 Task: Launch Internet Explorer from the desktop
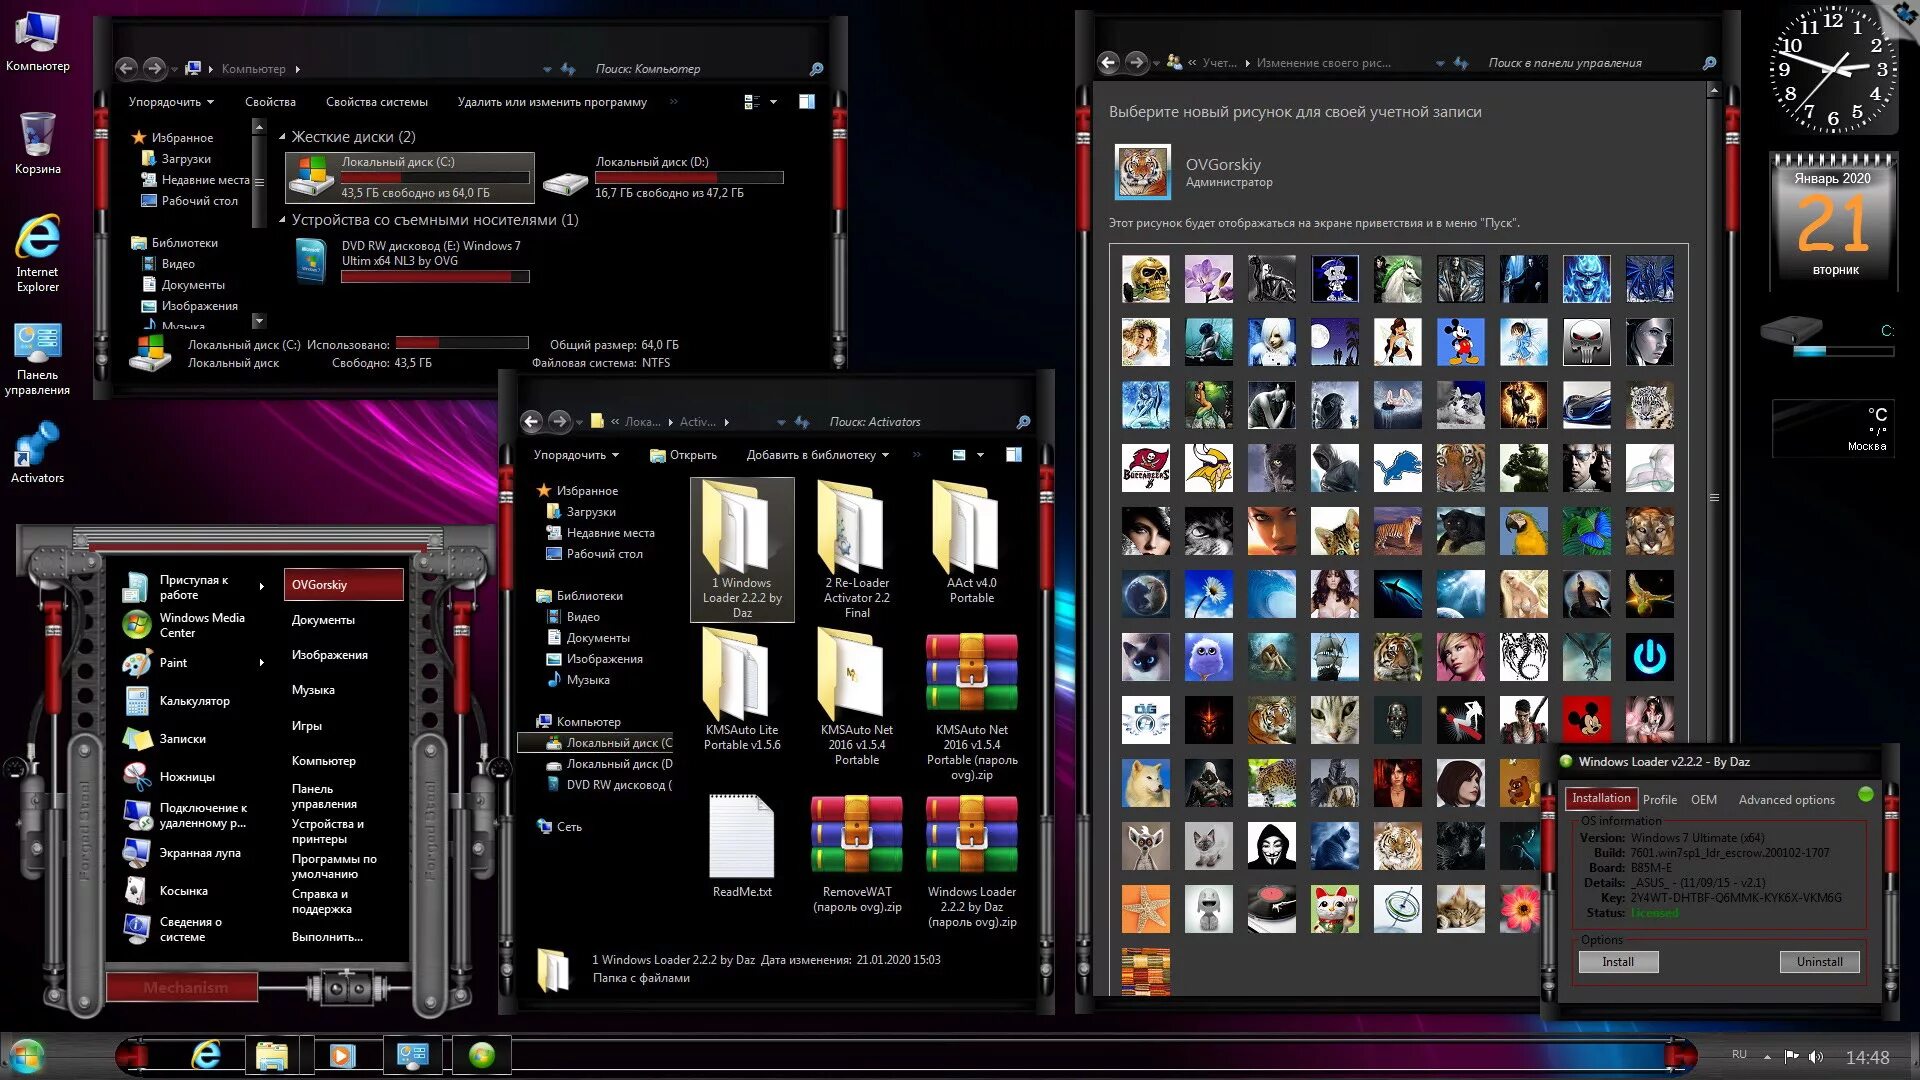(37, 252)
